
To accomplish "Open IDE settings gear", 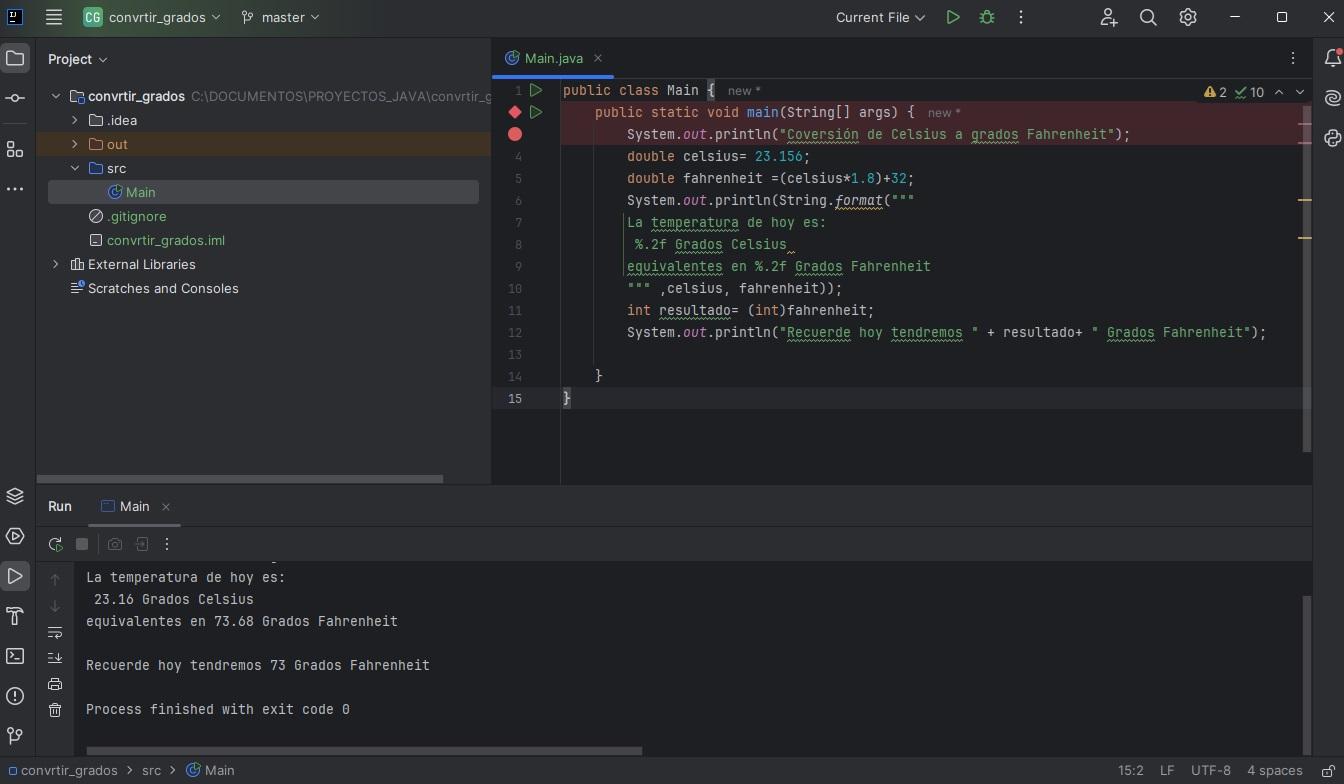I will [x=1188, y=17].
